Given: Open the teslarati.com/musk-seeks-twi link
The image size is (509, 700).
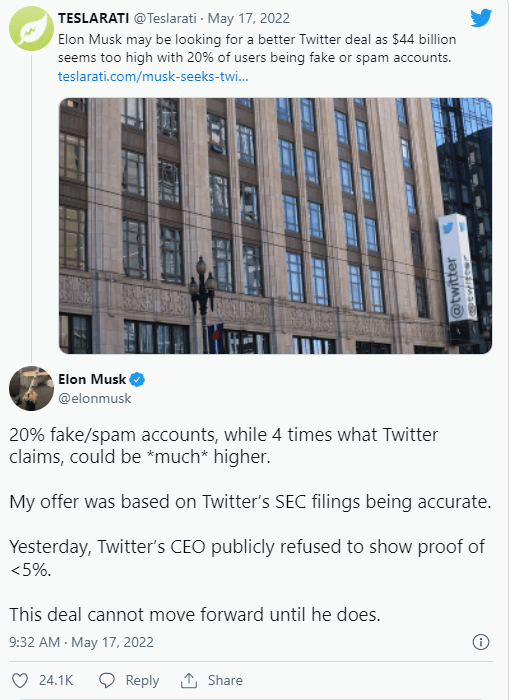Looking at the screenshot, I should pos(153,76).
